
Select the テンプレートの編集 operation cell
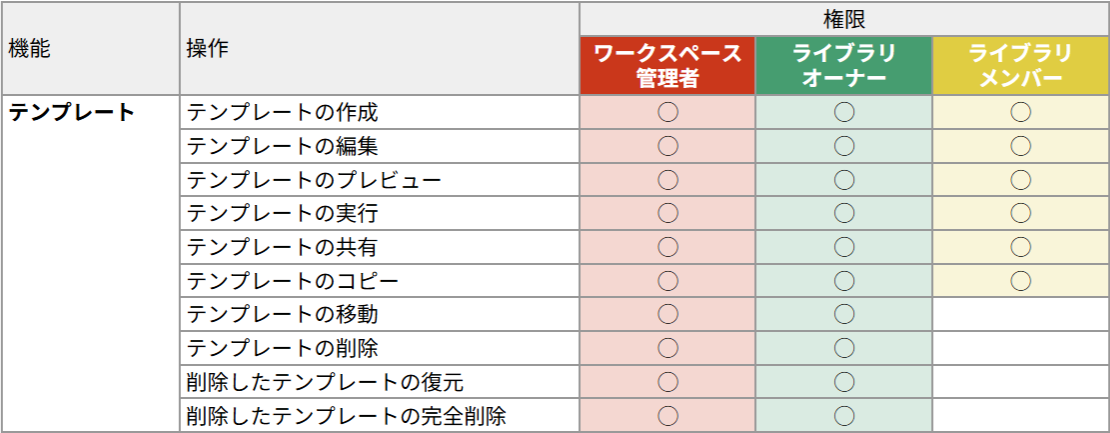[x=283, y=146]
